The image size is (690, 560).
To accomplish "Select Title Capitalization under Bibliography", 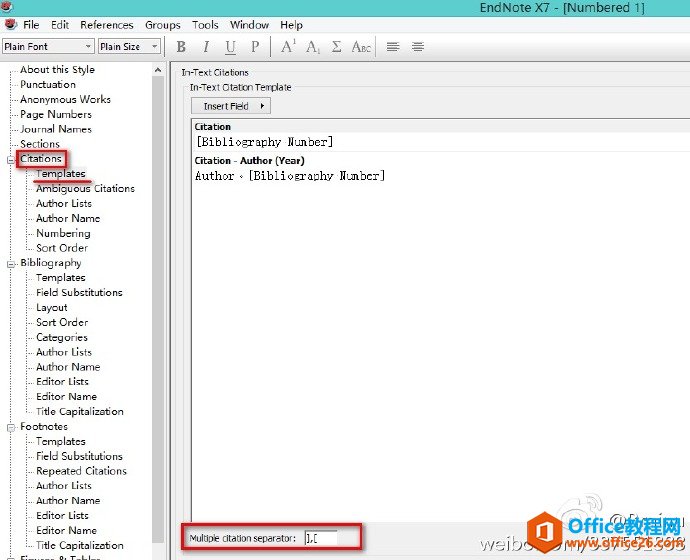I will tap(80, 412).
